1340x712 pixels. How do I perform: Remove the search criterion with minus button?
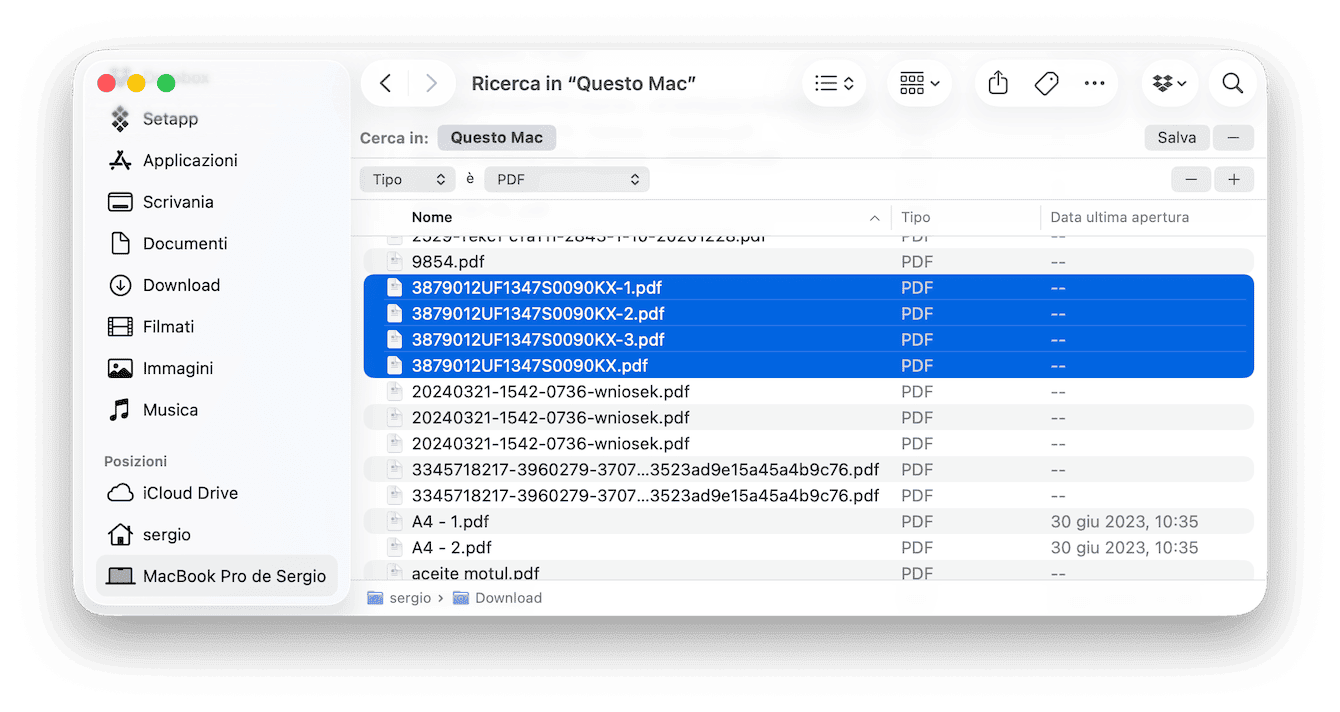[1191, 180]
